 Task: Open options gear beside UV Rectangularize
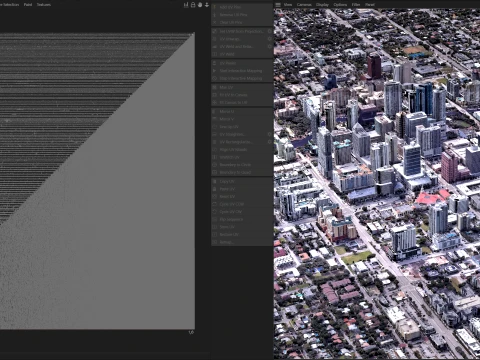270,142
